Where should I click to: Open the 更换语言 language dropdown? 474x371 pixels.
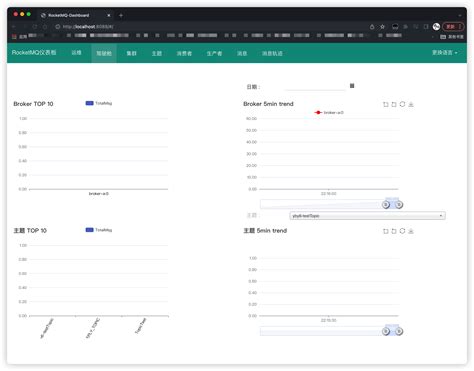(445, 53)
